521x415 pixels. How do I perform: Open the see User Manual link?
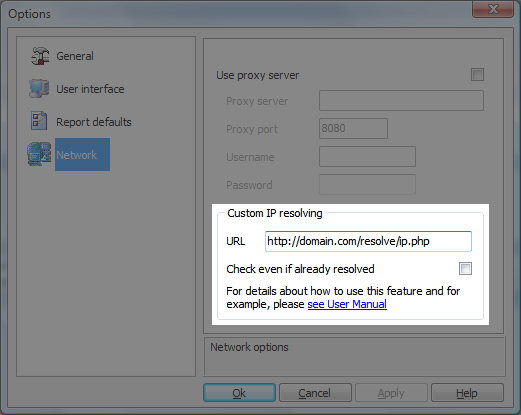[x=347, y=304]
